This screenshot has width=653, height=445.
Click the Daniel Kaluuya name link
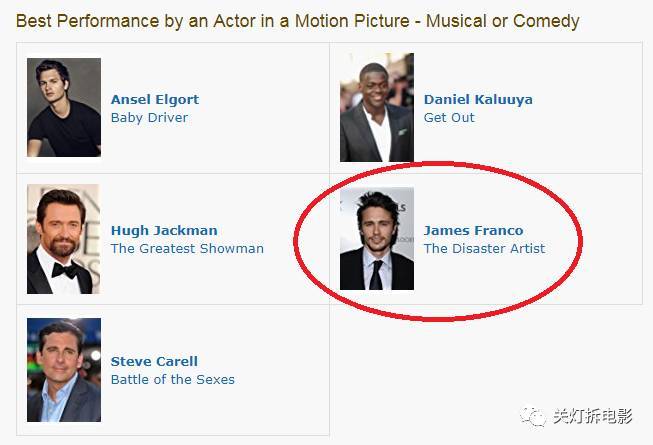point(478,100)
